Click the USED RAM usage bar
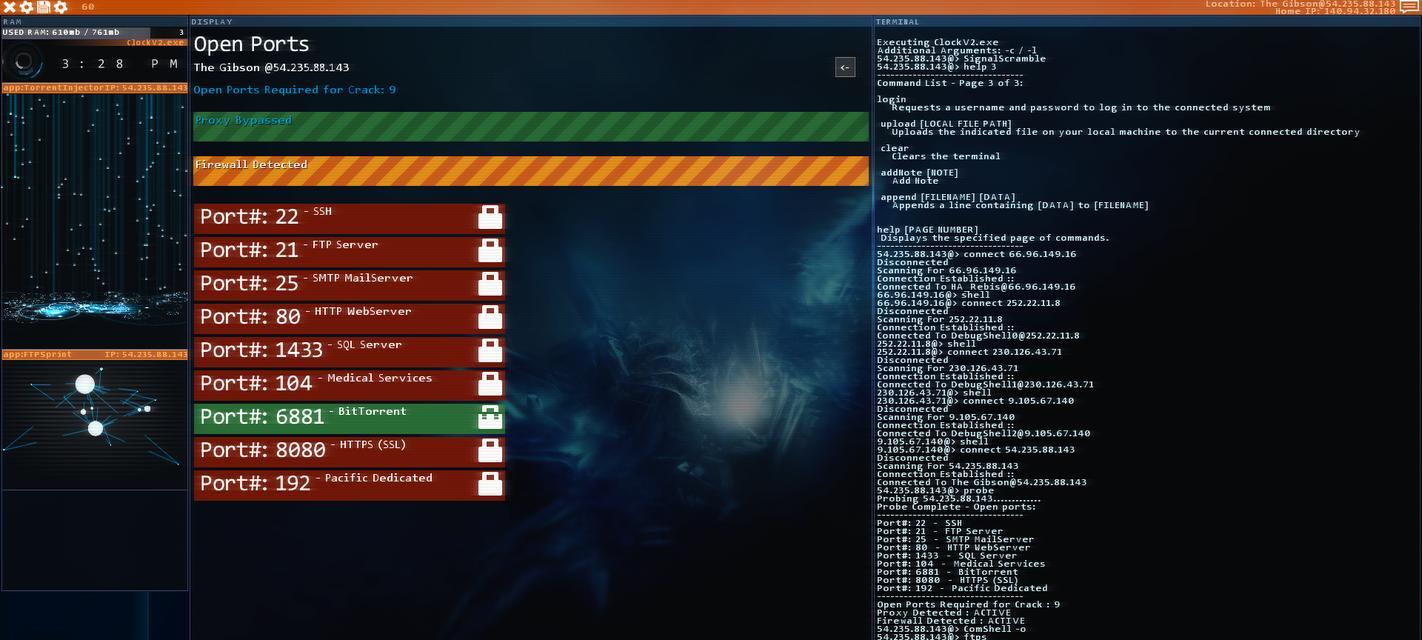 tap(94, 32)
